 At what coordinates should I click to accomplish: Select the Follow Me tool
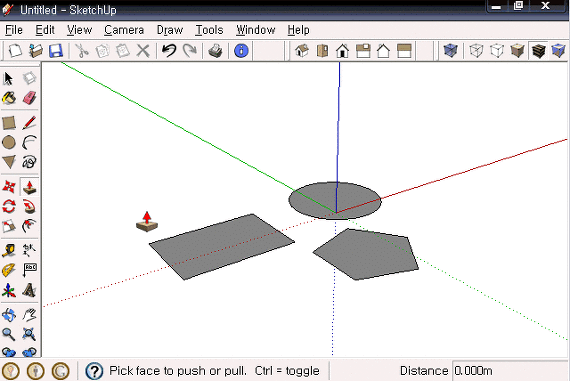[x=29, y=206]
